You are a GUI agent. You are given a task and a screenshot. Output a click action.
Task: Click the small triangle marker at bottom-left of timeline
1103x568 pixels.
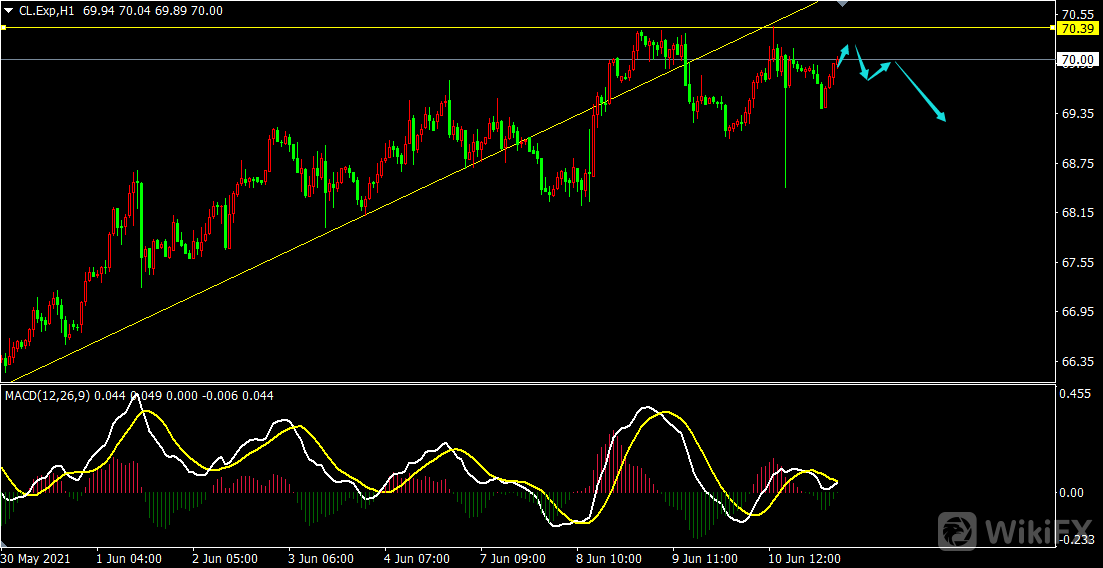click(x=3, y=545)
